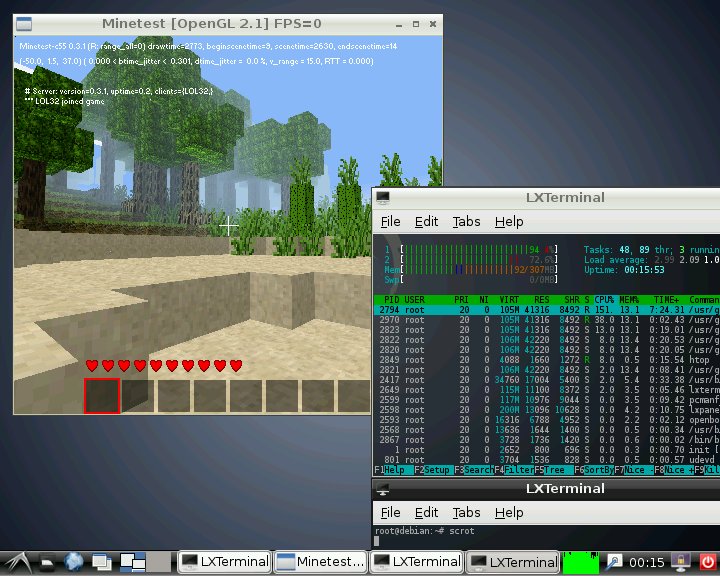This screenshot has width=720, height=576.
Task: Click the htop Mem usage meter bar
Action: 471,270
